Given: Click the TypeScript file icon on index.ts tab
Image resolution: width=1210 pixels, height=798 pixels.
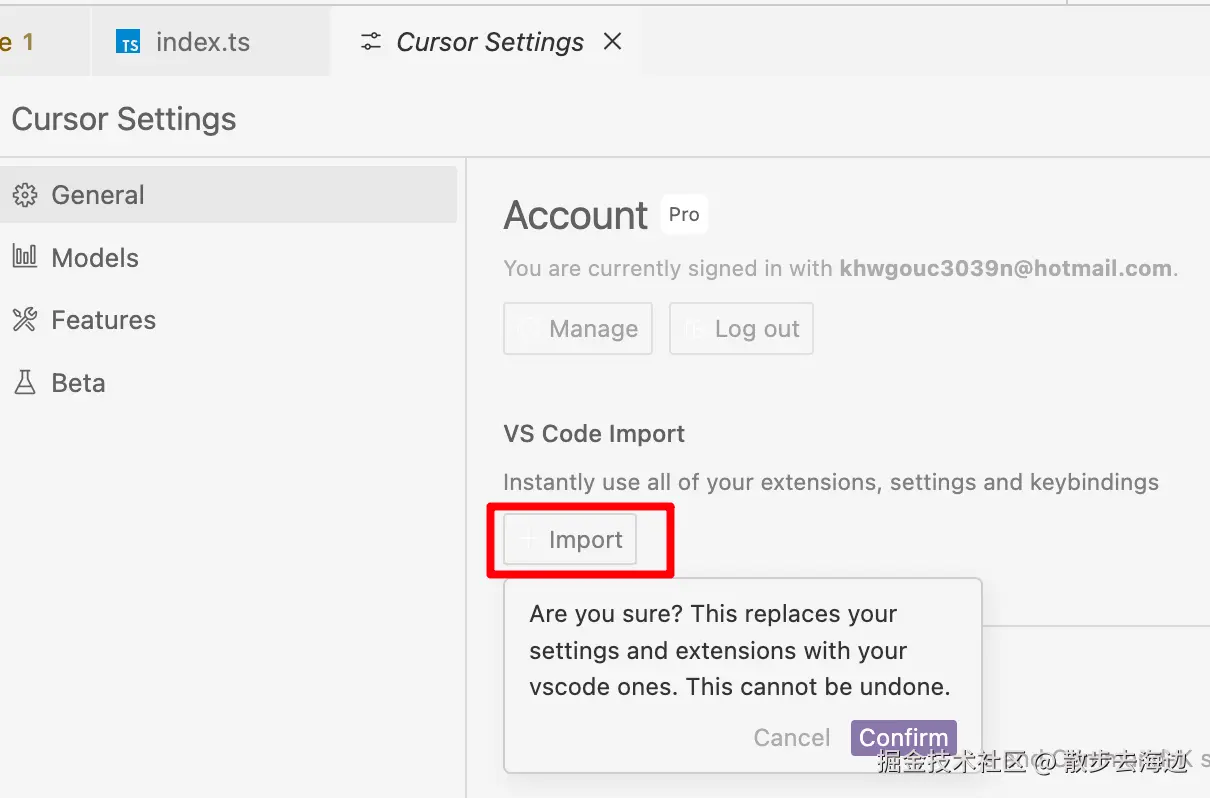Looking at the screenshot, I should (128, 42).
